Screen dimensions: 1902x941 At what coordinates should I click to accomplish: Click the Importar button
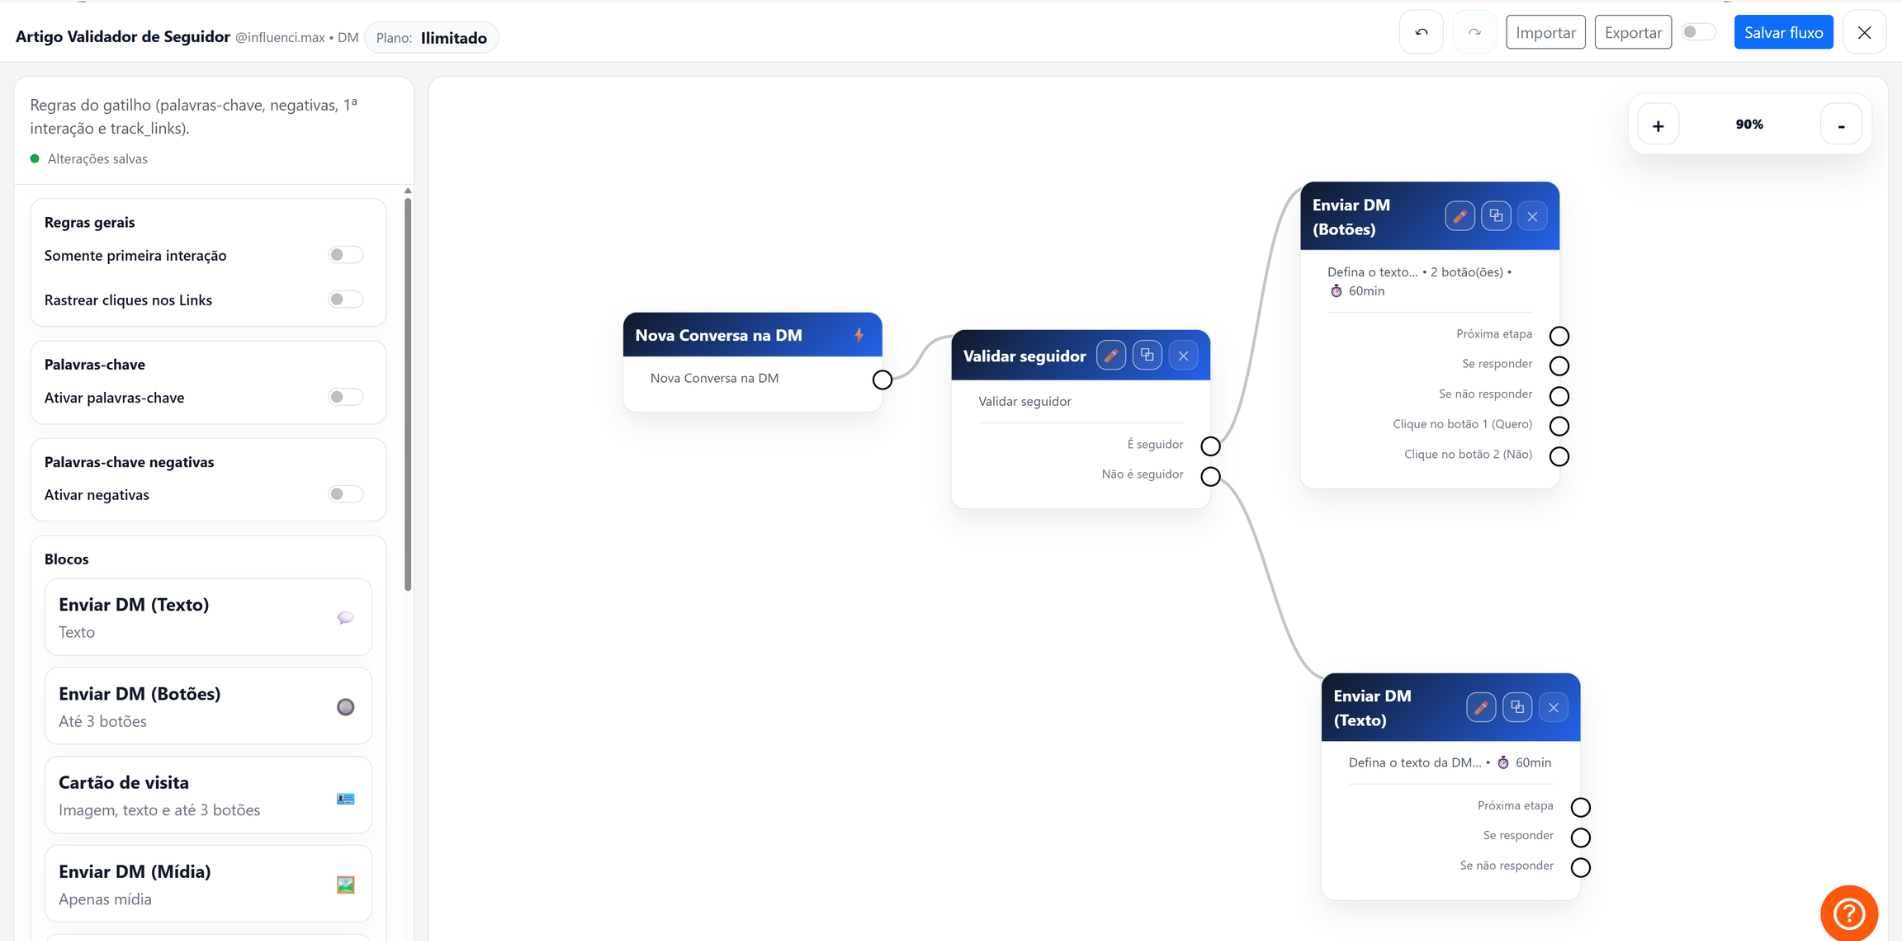click(1545, 33)
